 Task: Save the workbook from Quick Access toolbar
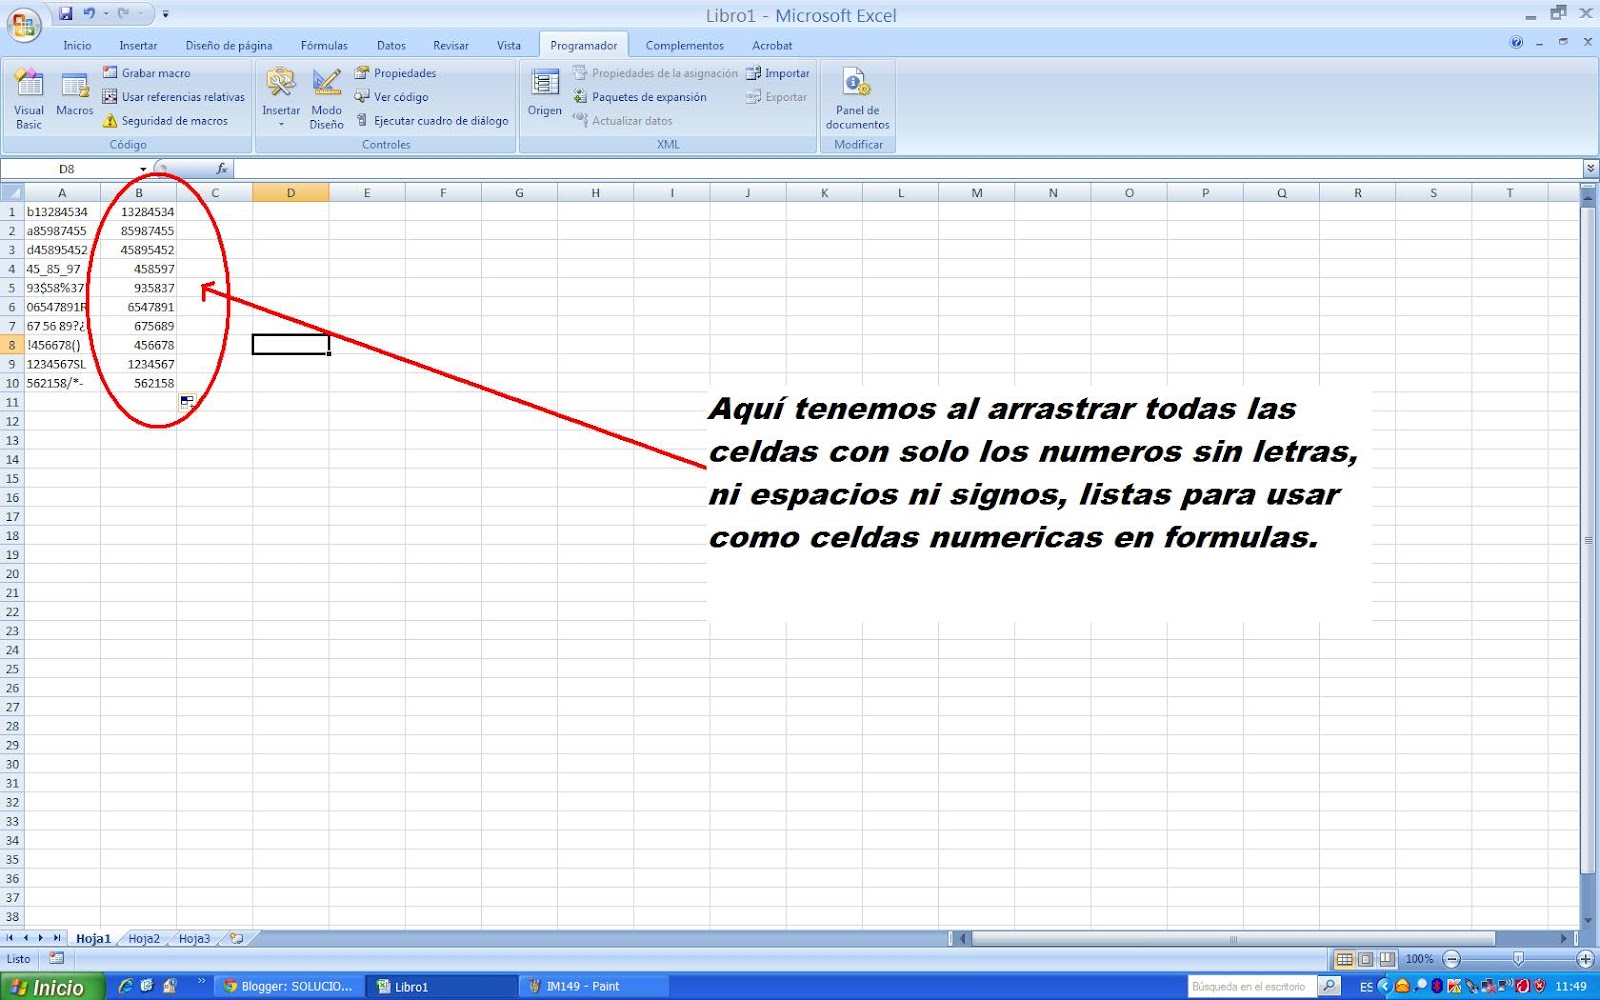click(x=66, y=14)
